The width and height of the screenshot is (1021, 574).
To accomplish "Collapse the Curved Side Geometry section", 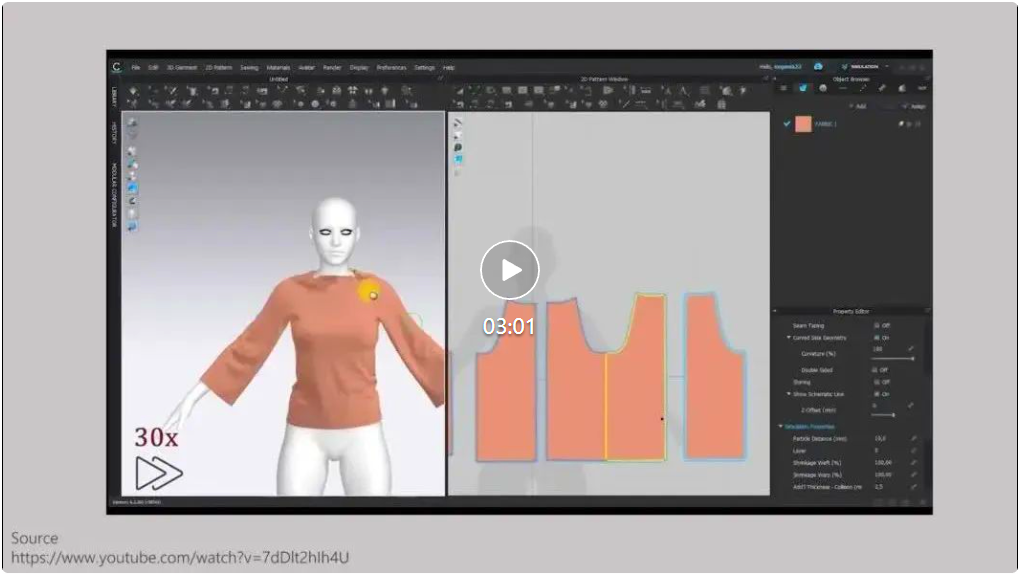I will coord(789,338).
